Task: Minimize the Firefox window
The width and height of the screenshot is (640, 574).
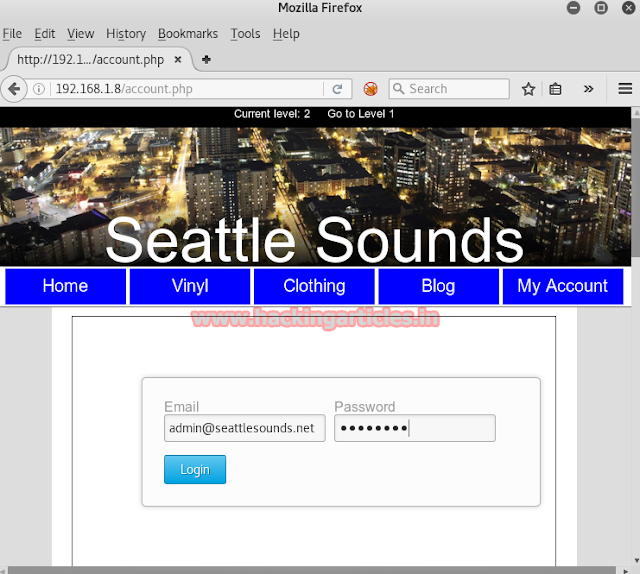Action: point(573,8)
